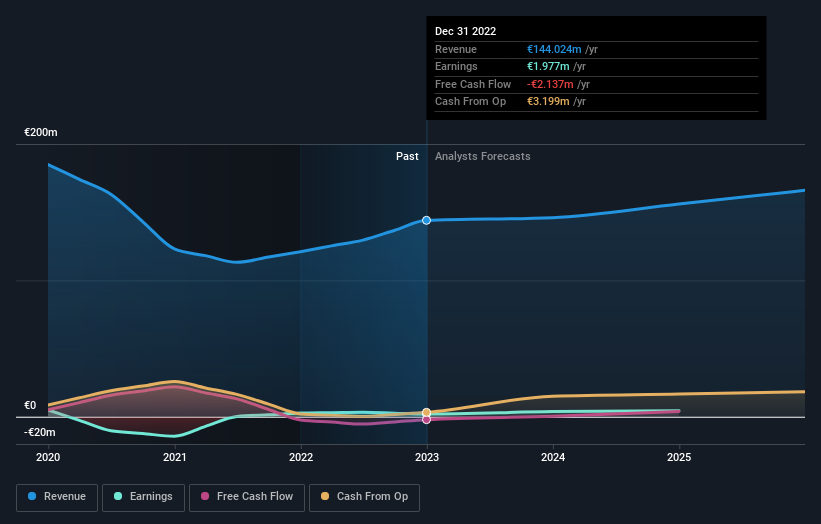This screenshot has height=524, width=821.
Task: Click the orange Cash From Op marker at 2023
Action: point(426,412)
